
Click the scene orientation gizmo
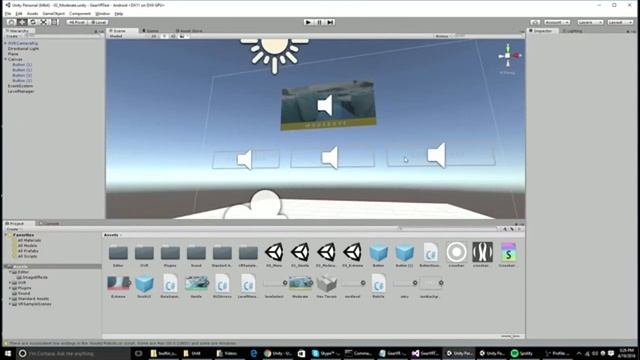coord(508,56)
